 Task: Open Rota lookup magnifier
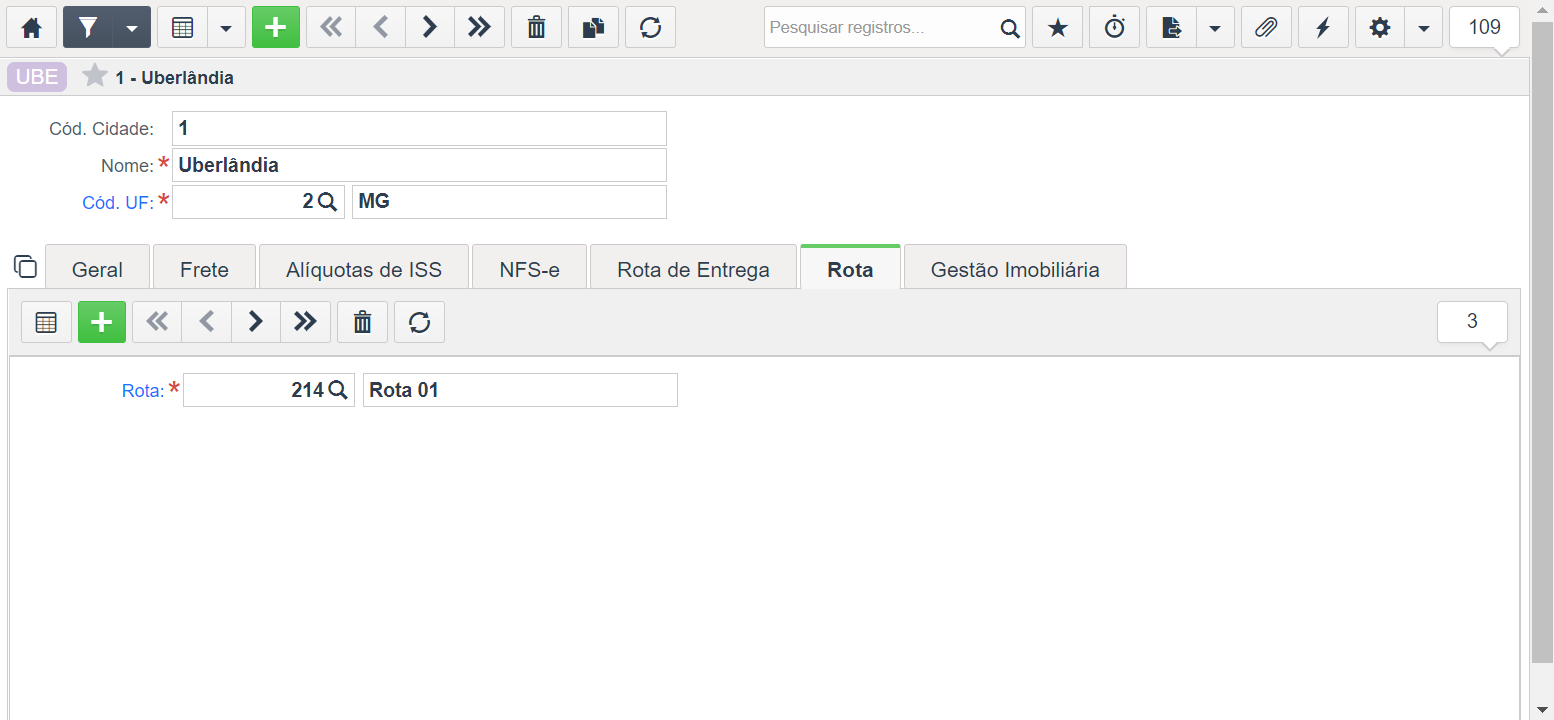click(337, 390)
